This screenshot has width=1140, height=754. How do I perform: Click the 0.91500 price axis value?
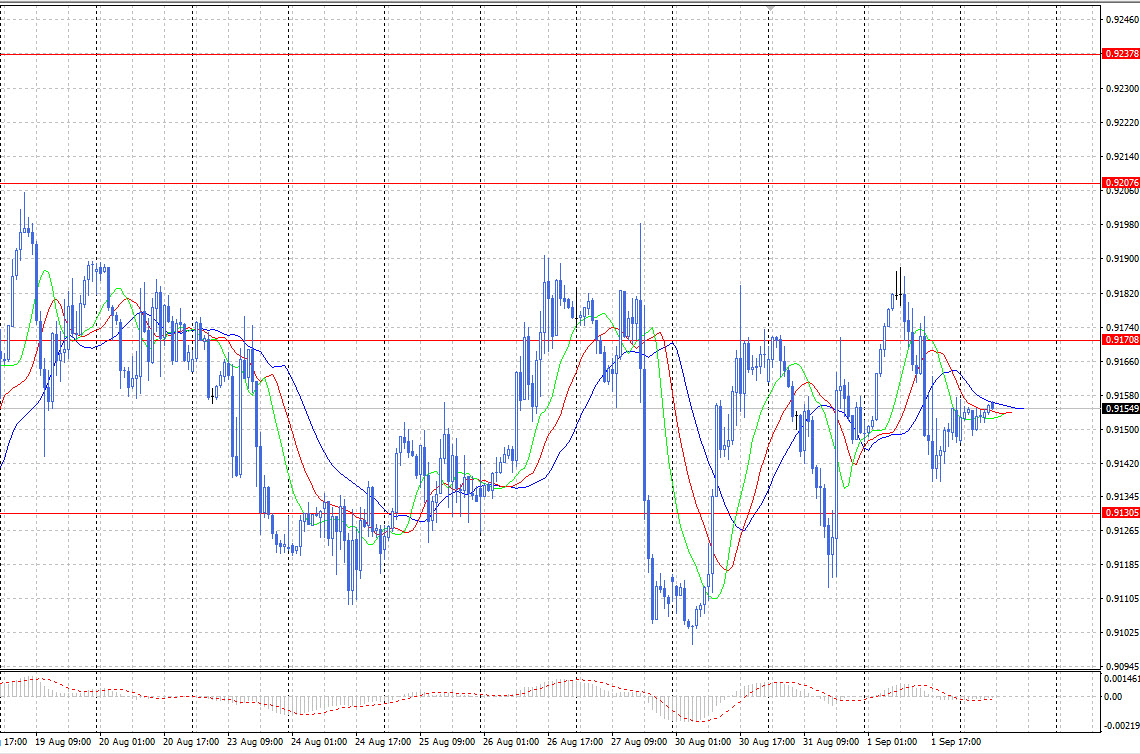click(1122, 430)
